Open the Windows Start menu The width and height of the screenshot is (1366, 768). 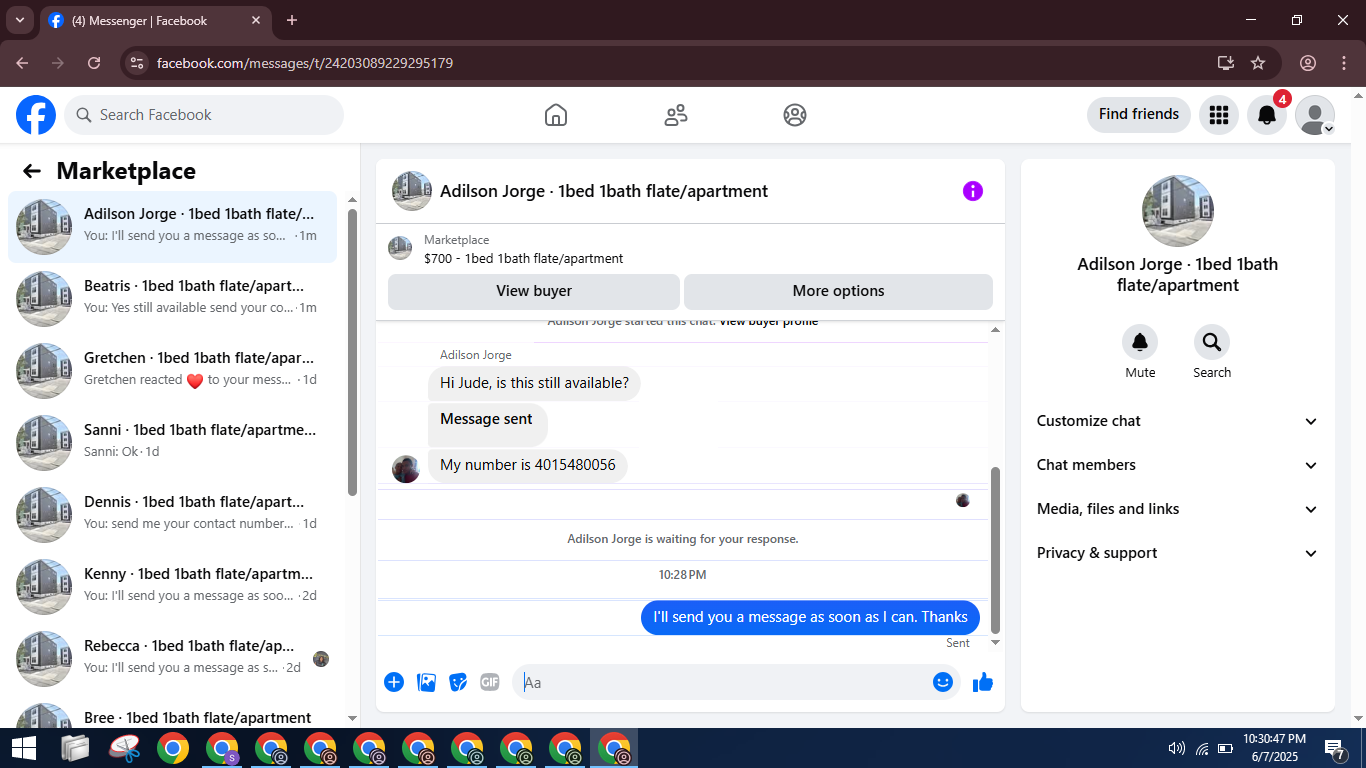[23, 748]
